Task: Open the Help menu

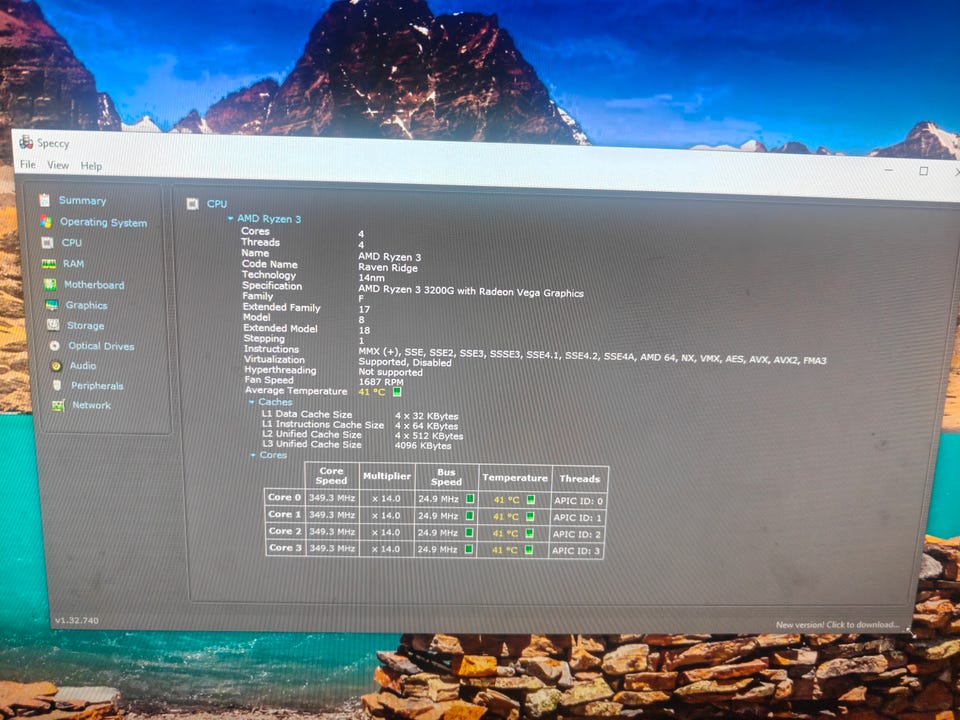Action: [x=91, y=165]
